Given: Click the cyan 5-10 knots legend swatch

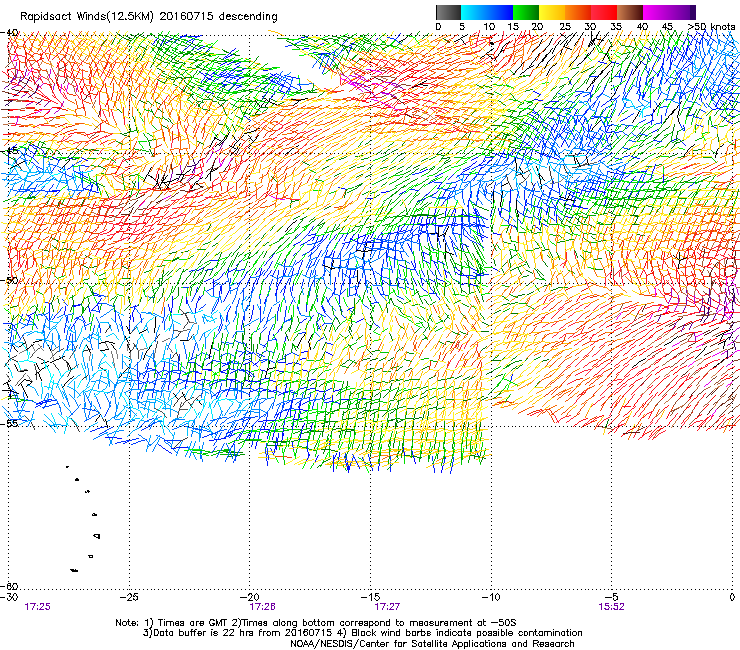Looking at the screenshot, I should [474, 12].
